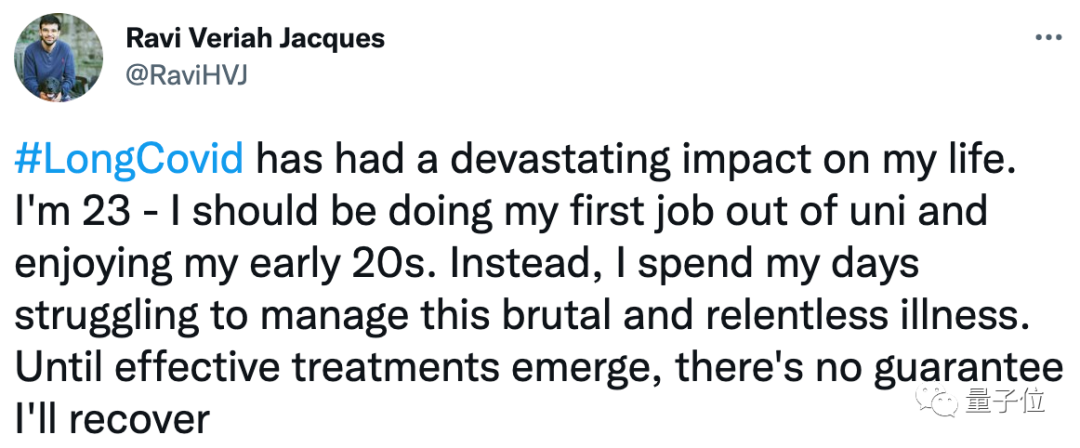Open the #LongCovid hashtag link
The image size is (1080, 448).
[x=129, y=159]
